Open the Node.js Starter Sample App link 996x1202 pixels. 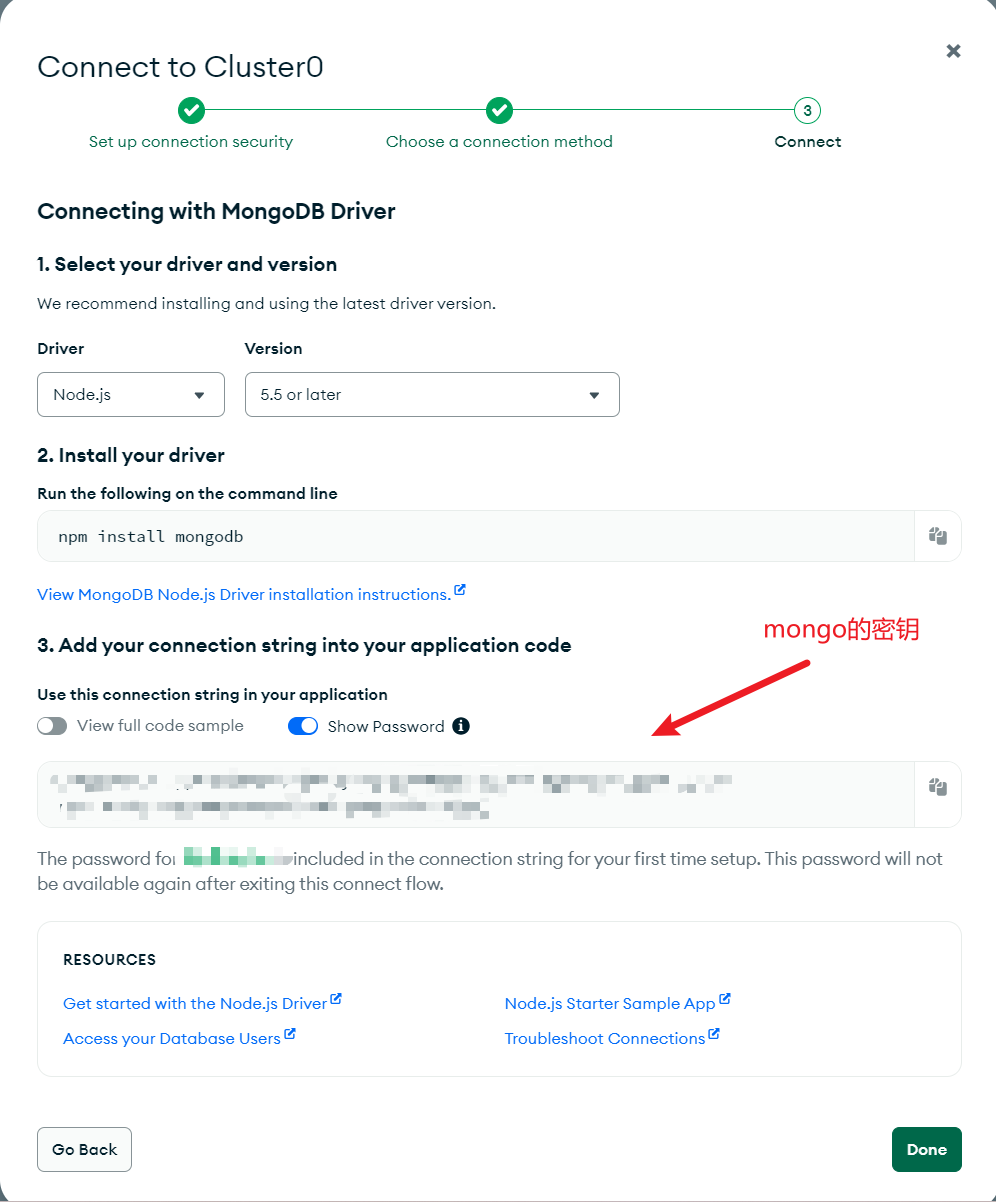click(610, 1004)
